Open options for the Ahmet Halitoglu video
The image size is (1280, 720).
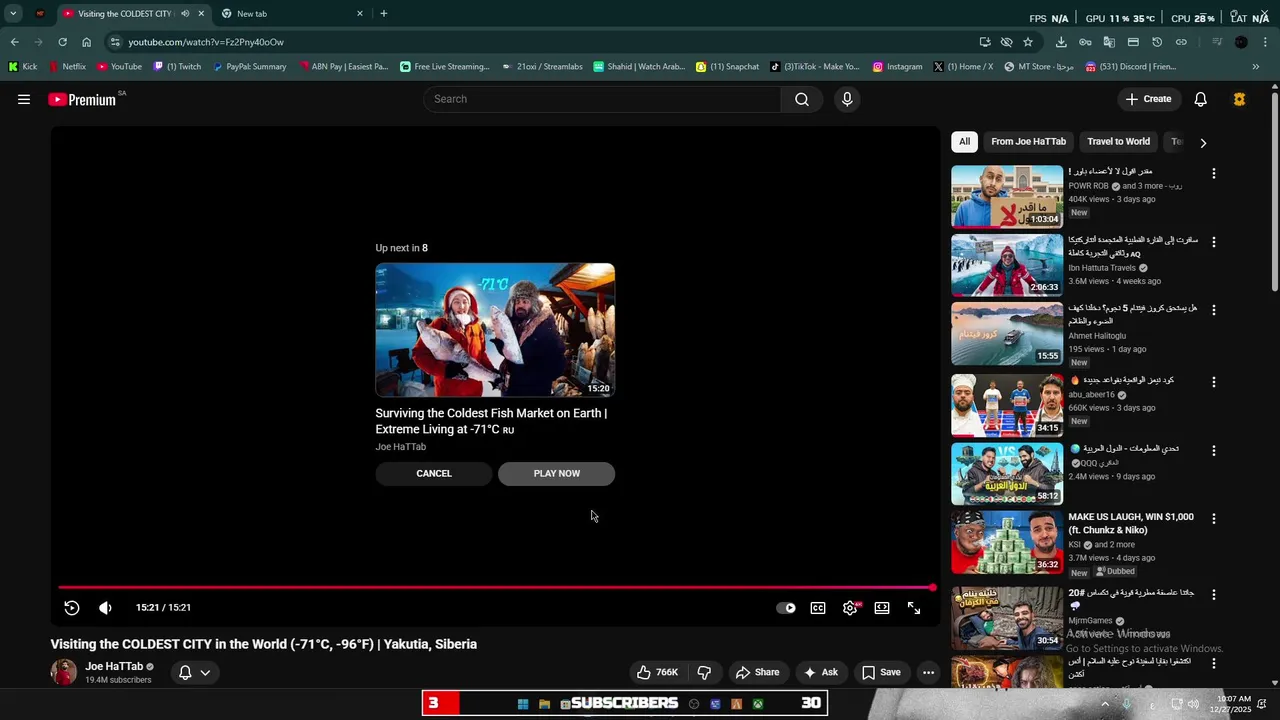coord(1214,311)
